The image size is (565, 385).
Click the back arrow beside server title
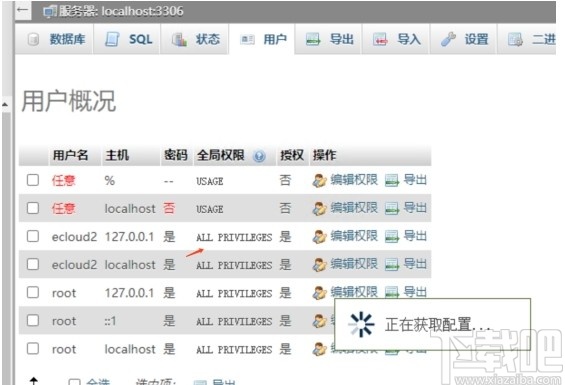(23, 9)
